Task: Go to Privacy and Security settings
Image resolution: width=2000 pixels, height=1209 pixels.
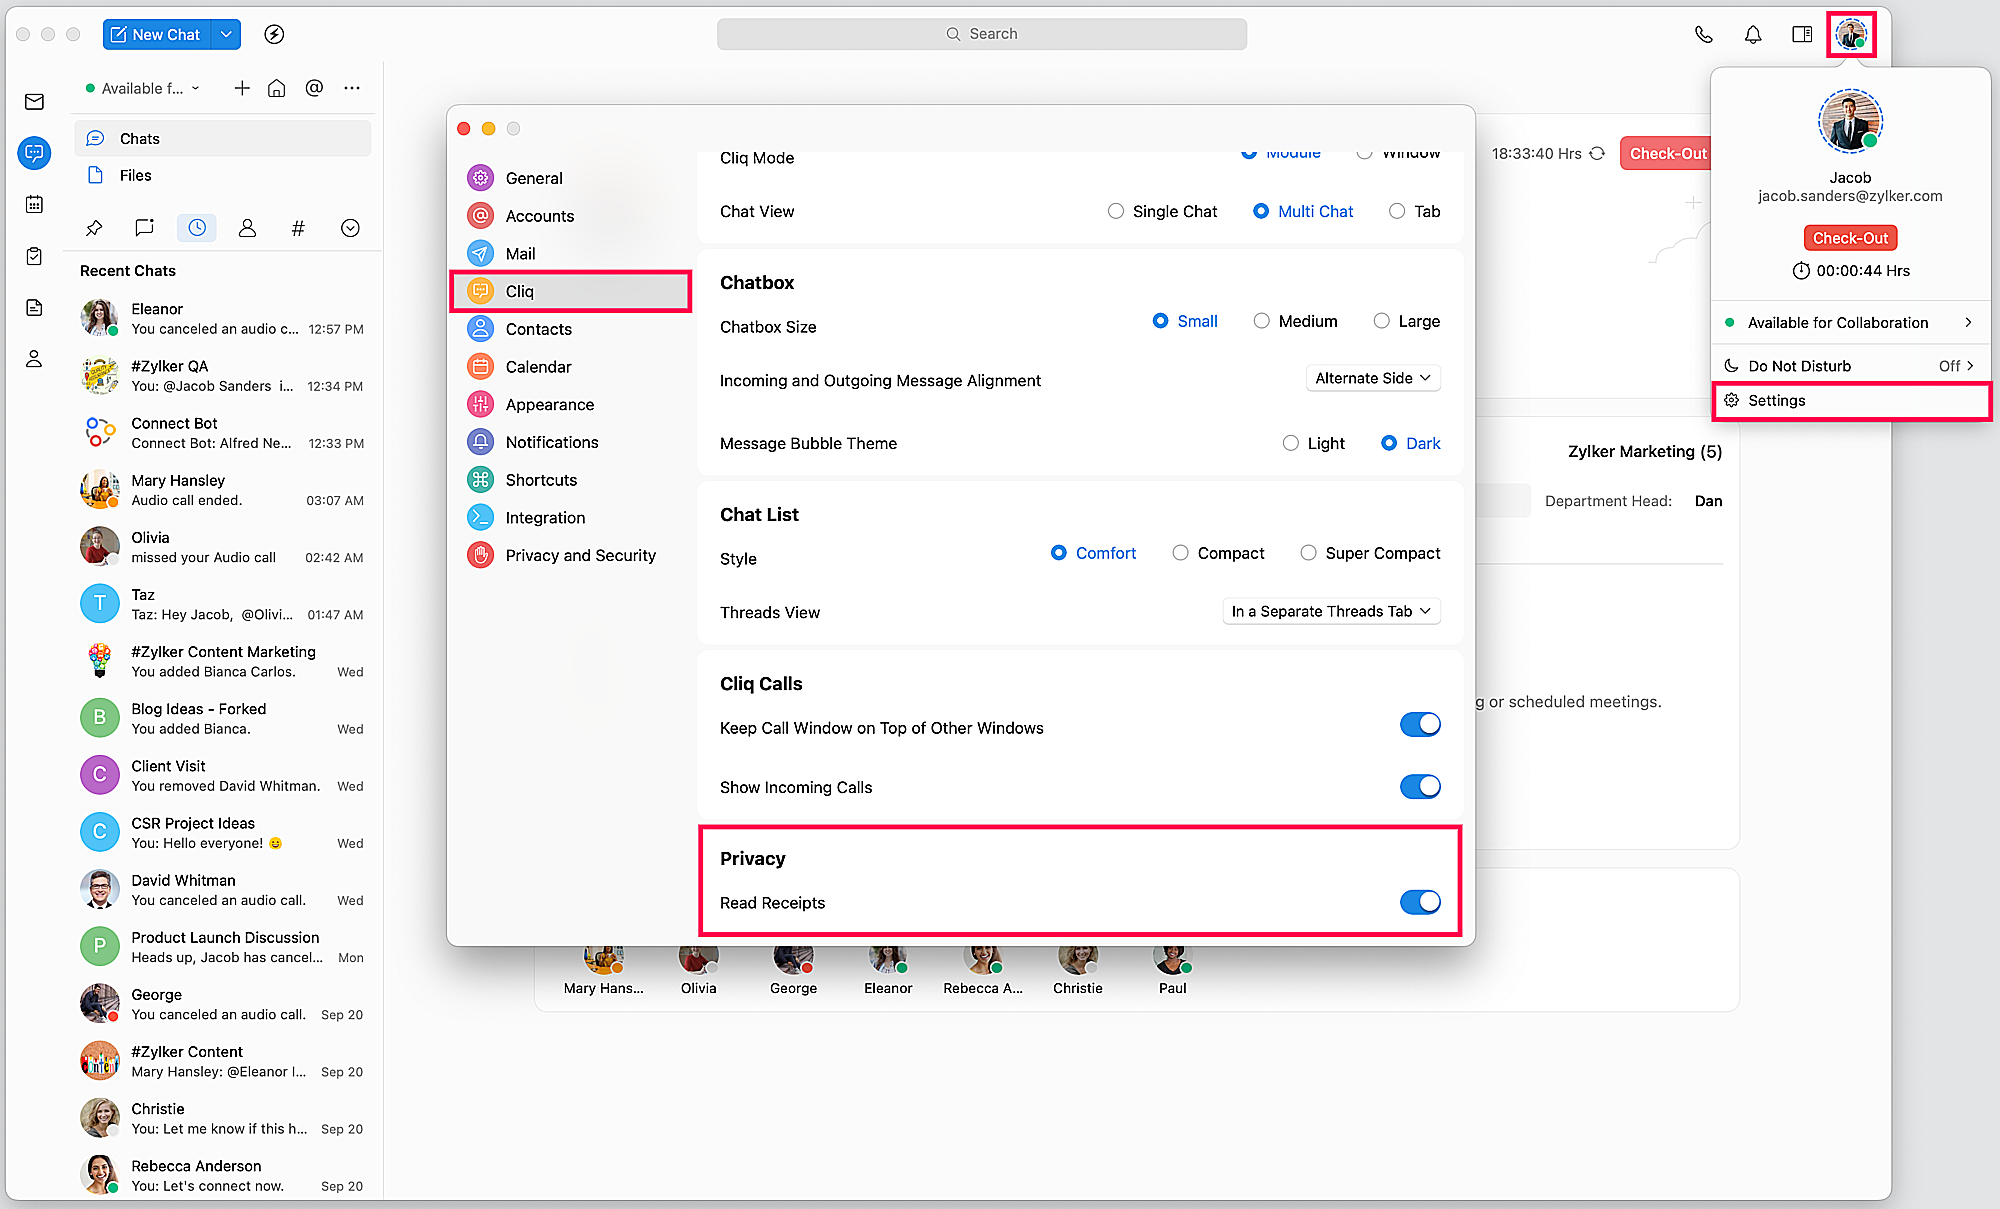Action: (580, 555)
